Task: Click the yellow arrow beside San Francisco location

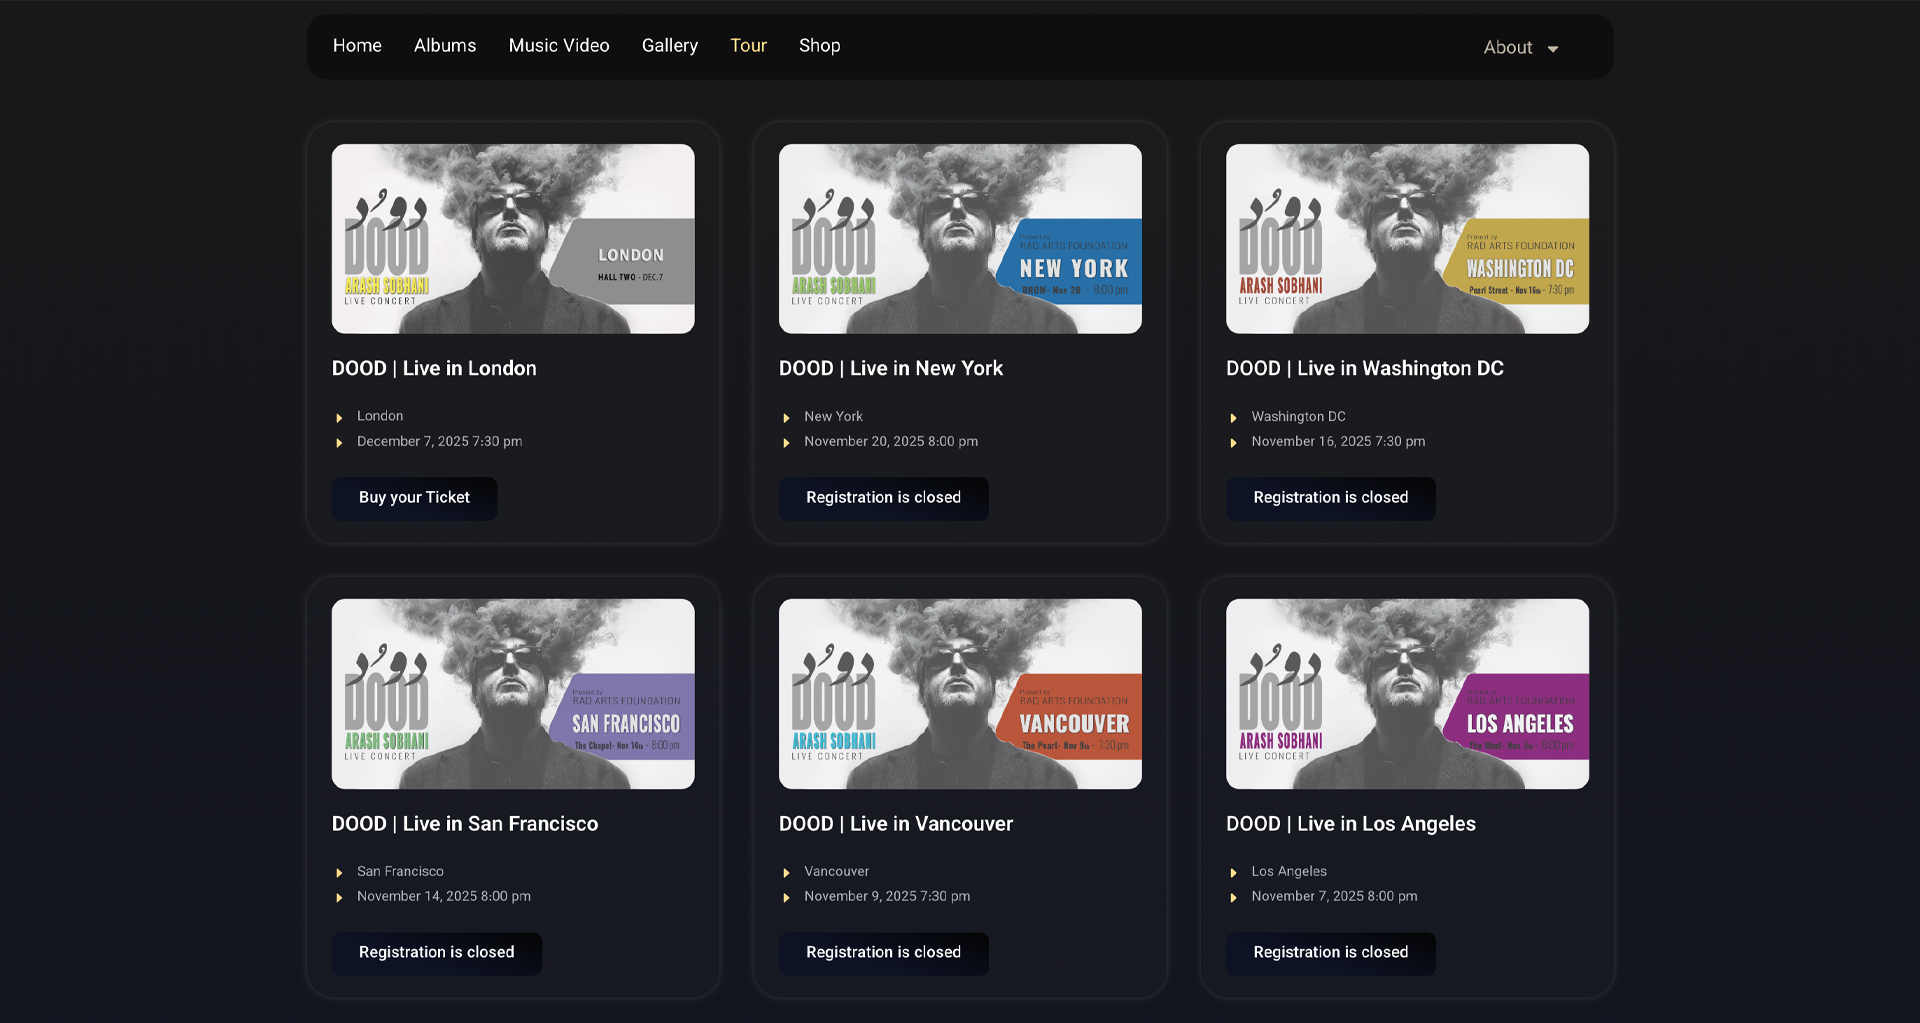Action: point(339,873)
